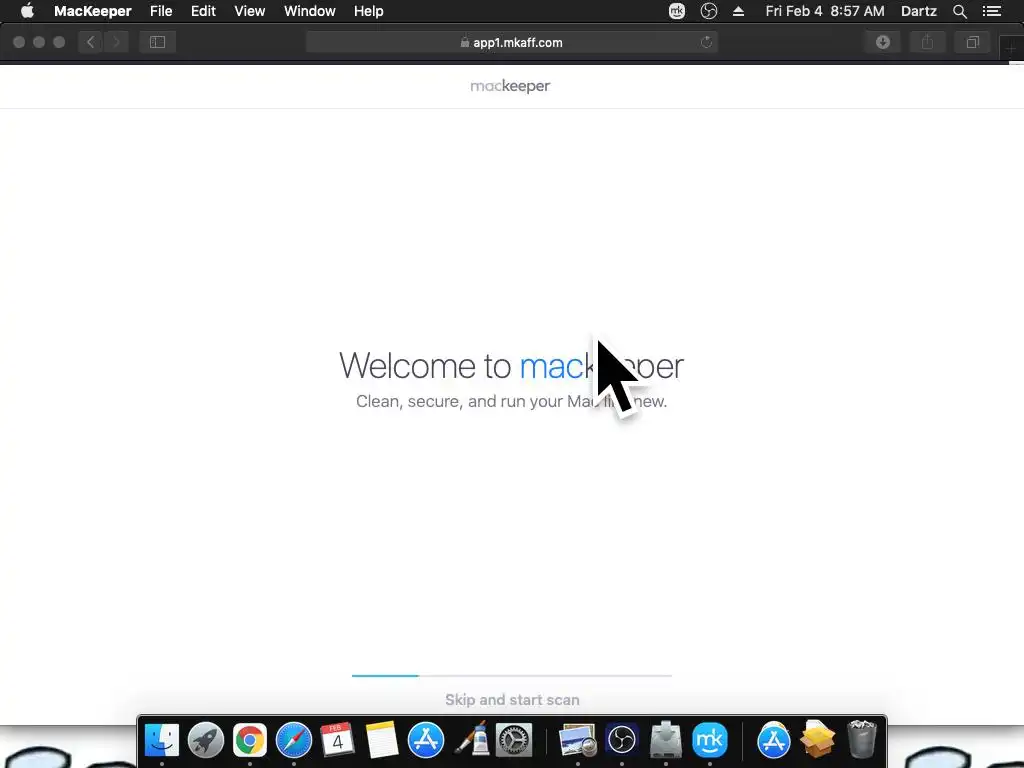This screenshot has width=1024, height=768.
Task: Open Preview from the Dock
Action: tap(577, 741)
